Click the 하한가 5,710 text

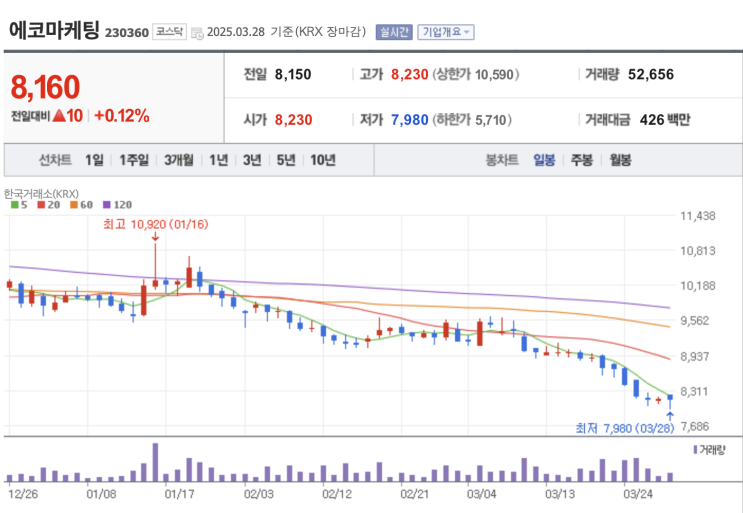472,120
